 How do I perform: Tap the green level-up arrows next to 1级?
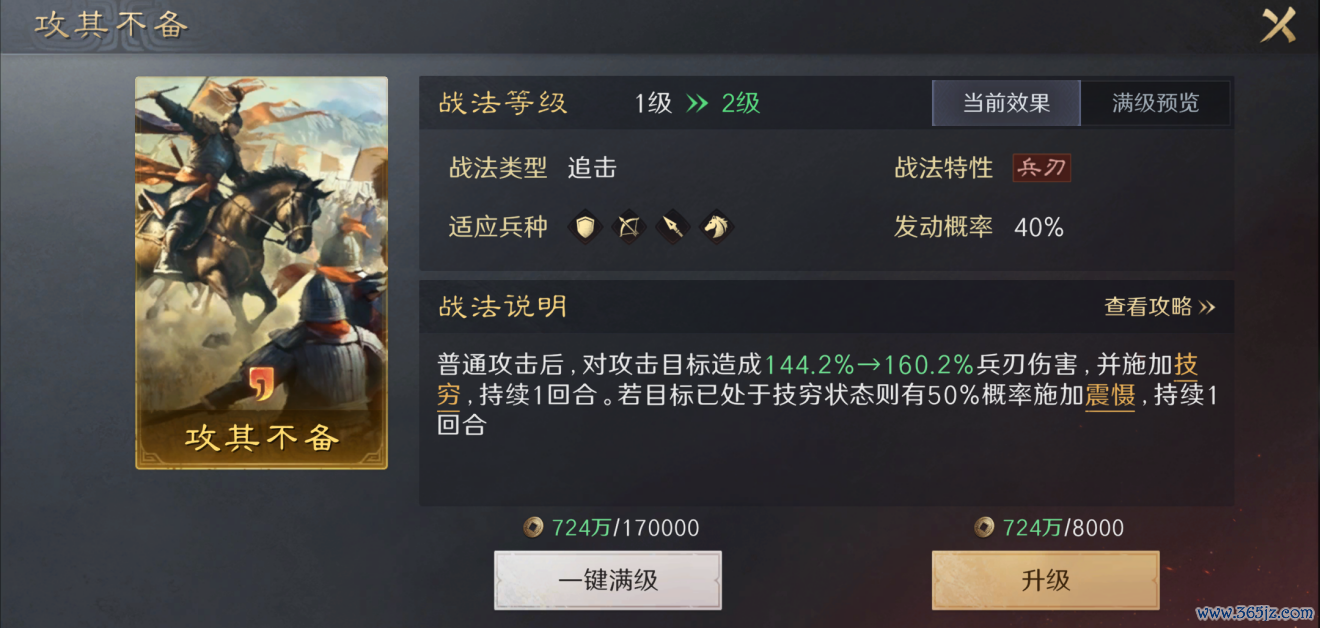tap(697, 103)
